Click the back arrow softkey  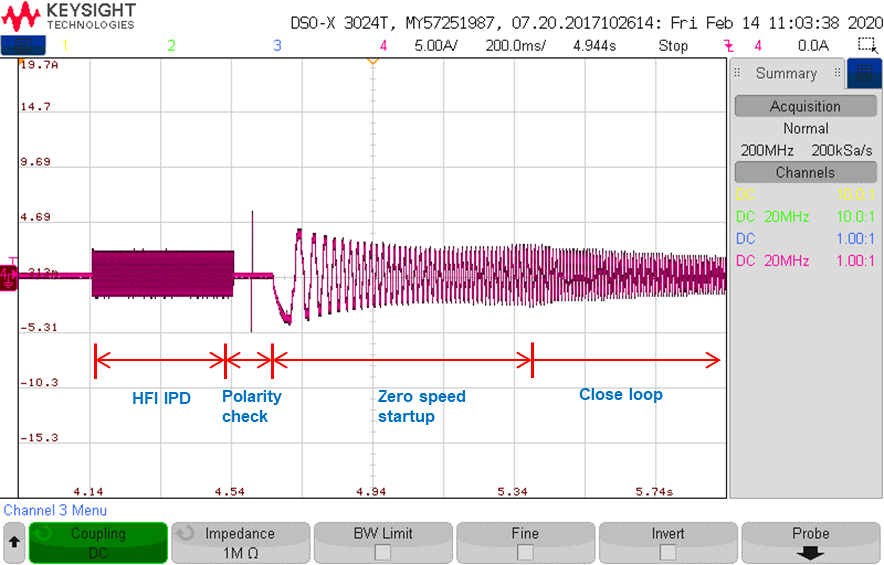14,542
